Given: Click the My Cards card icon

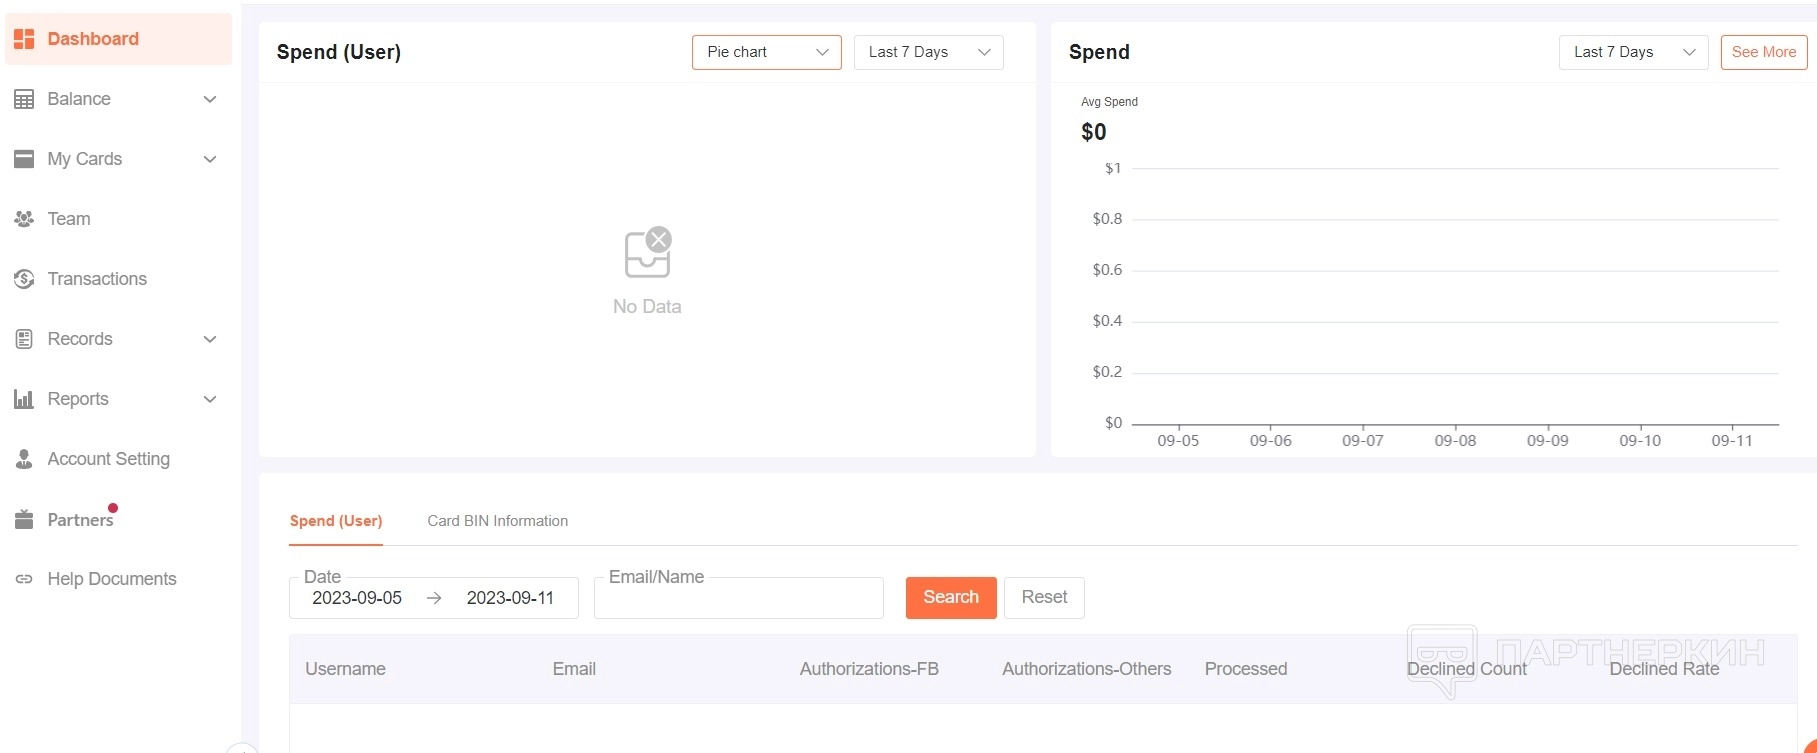Looking at the screenshot, I should tap(24, 159).
